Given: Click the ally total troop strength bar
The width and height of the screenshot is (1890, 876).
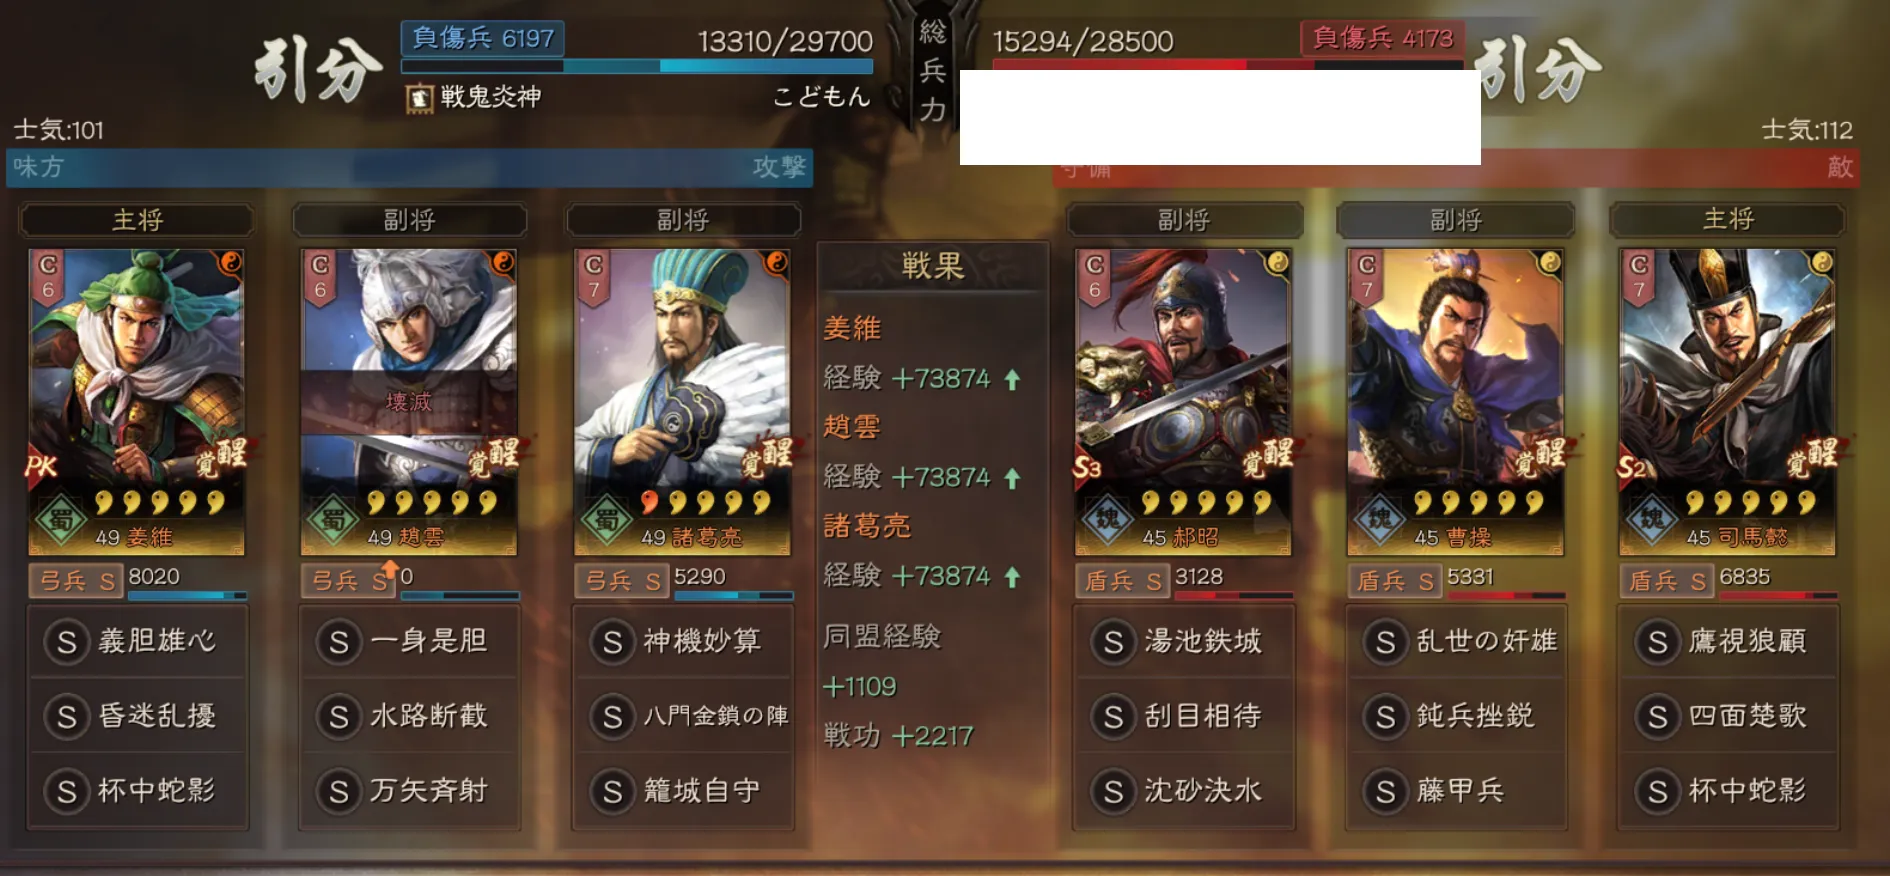Looking at the screenshot, I should click(637, 67).
